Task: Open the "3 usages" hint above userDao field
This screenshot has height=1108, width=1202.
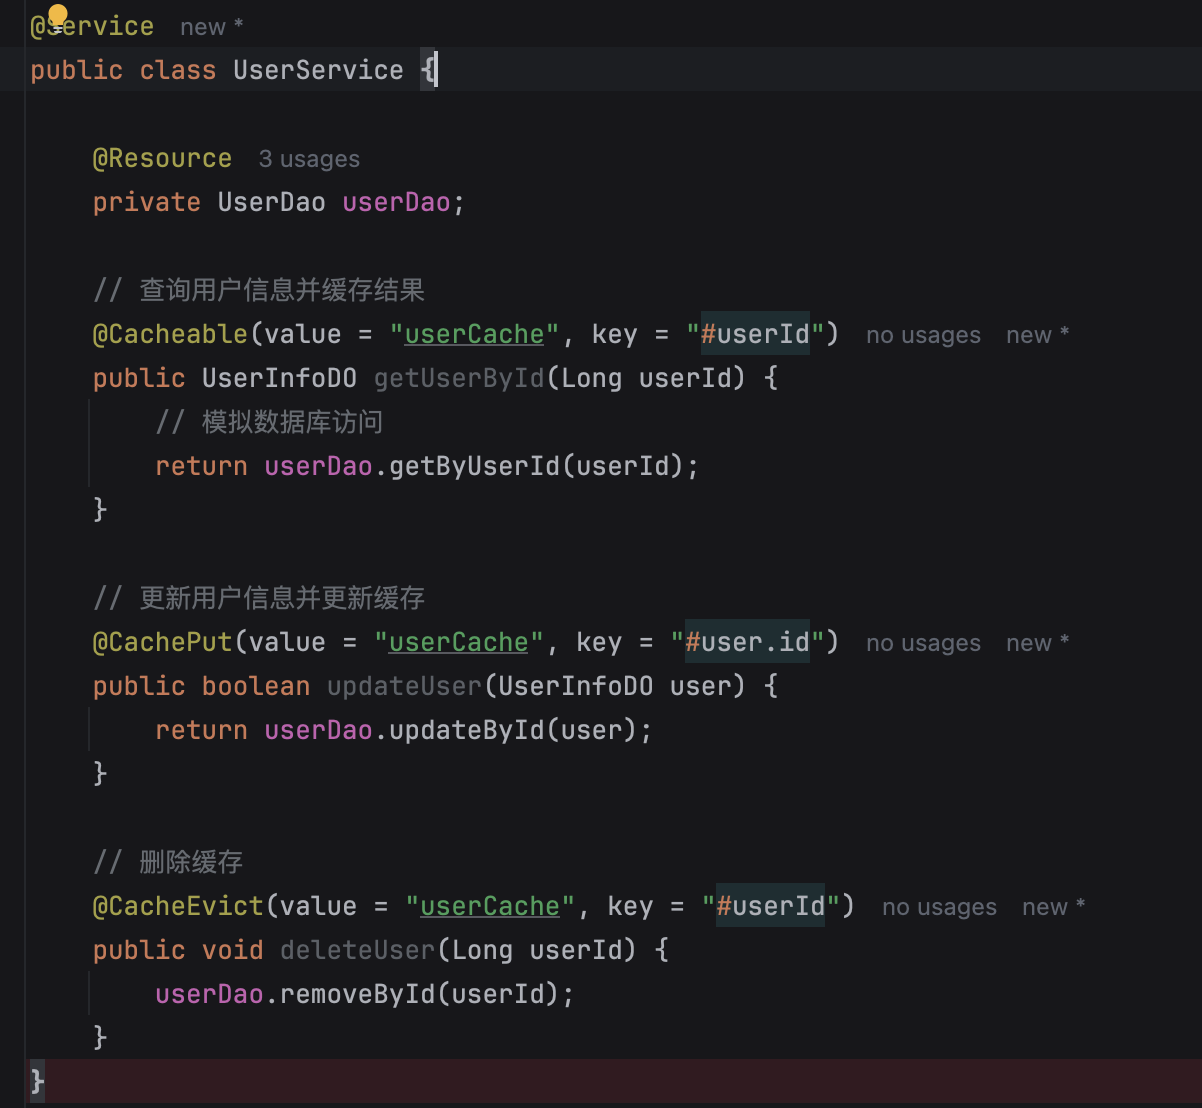Action: coord(309,158)
